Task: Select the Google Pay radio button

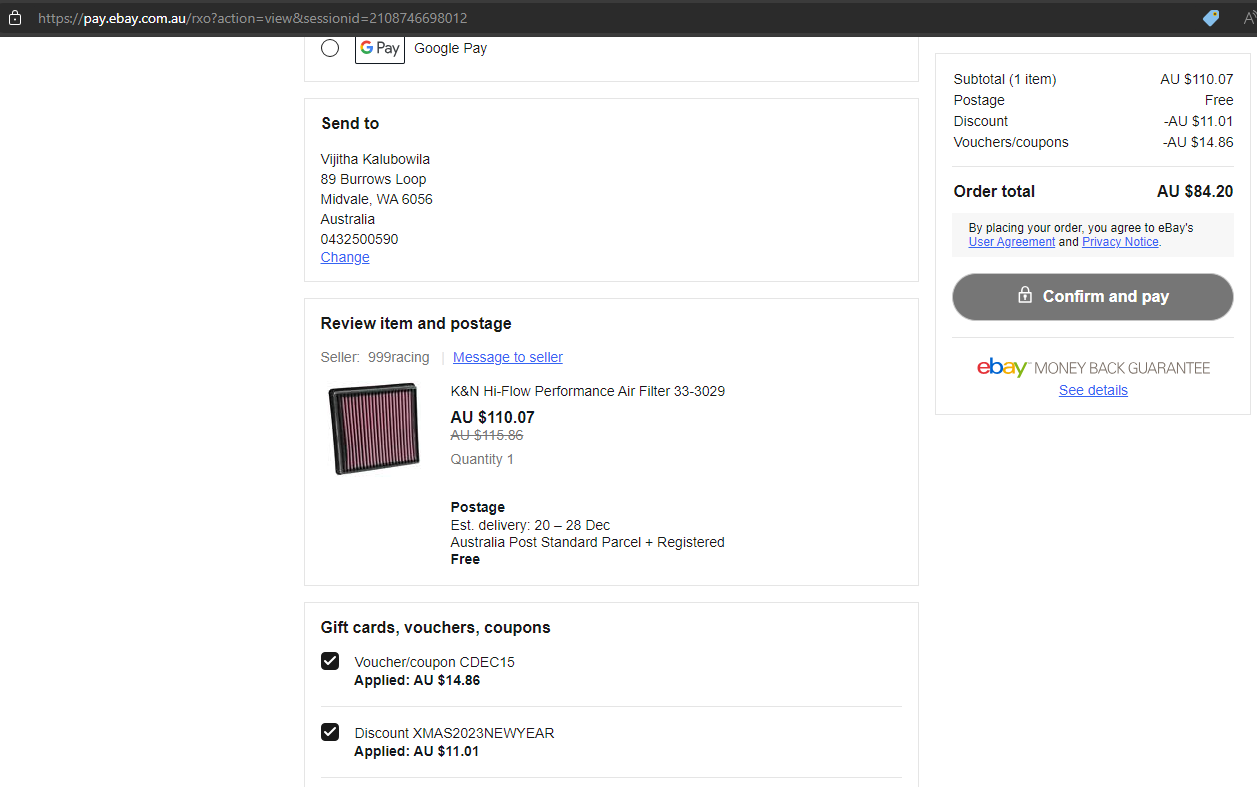Action: point(330,48)
